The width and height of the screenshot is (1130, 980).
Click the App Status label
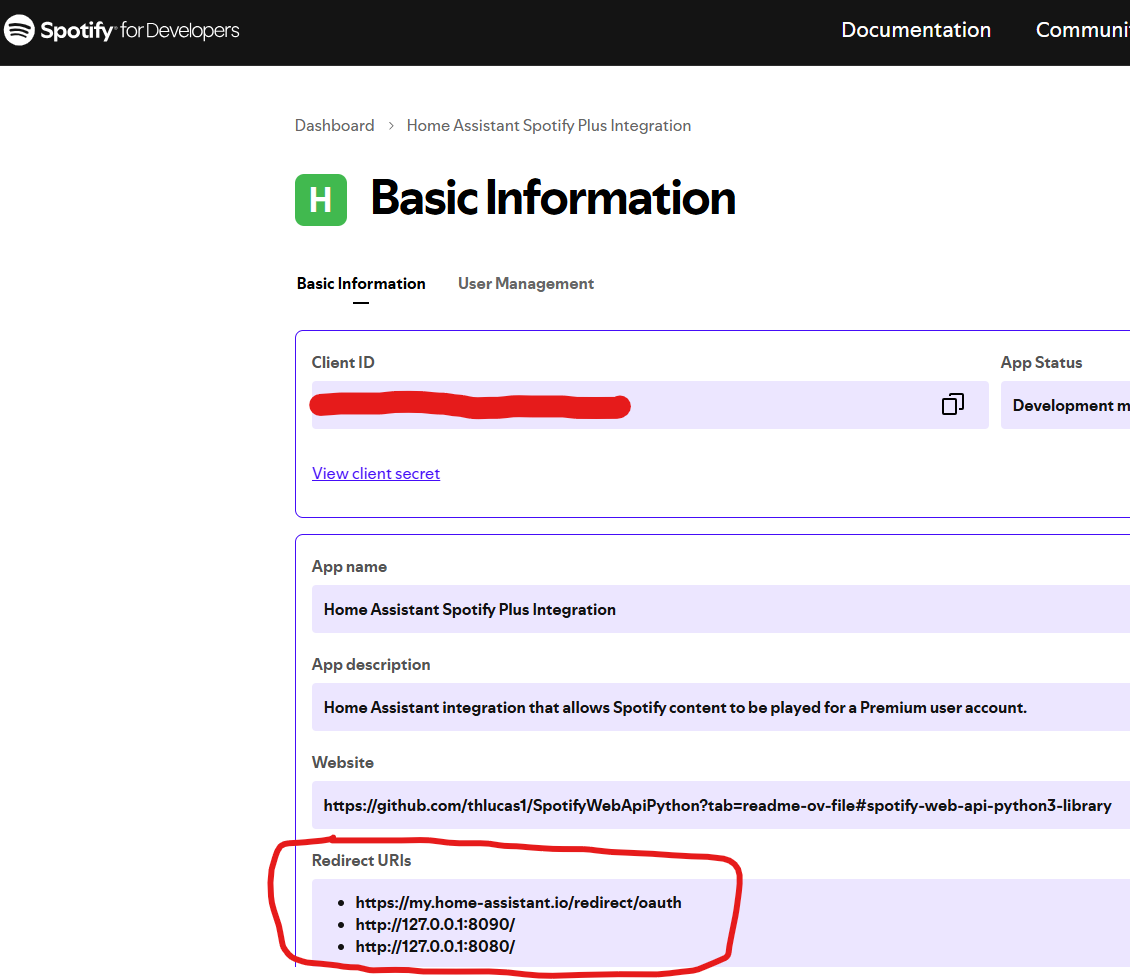coord(1041,362)
